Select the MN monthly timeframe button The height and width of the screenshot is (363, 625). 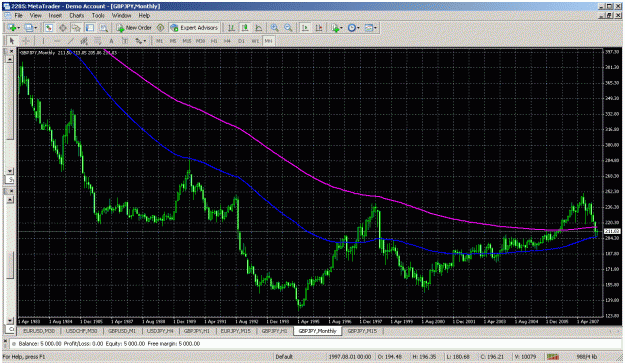pos(269,41)
